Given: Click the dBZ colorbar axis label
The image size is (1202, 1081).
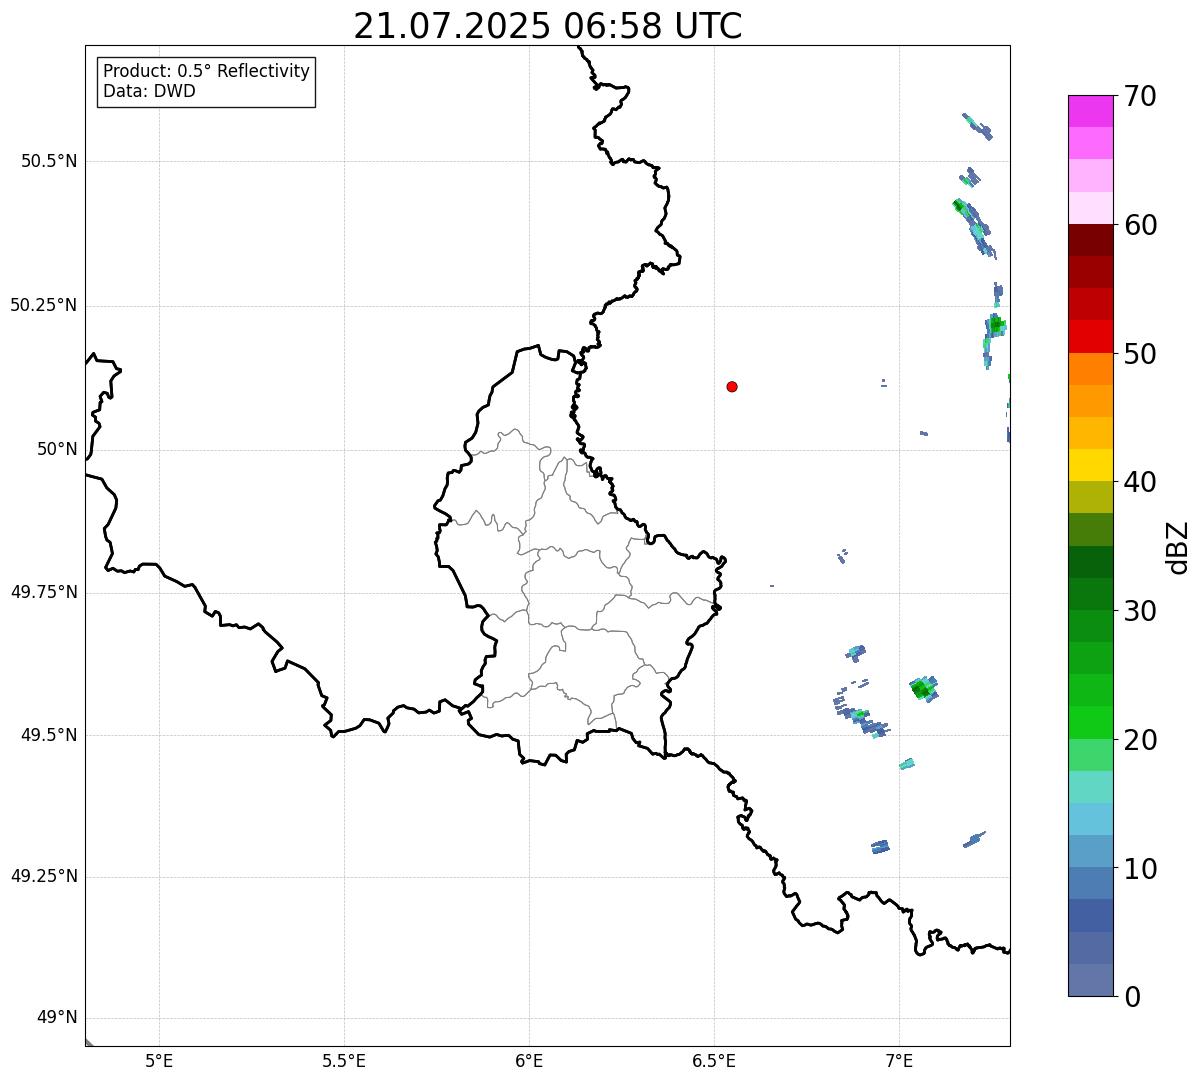Looking at the screenshot, I should point(1178,547).
